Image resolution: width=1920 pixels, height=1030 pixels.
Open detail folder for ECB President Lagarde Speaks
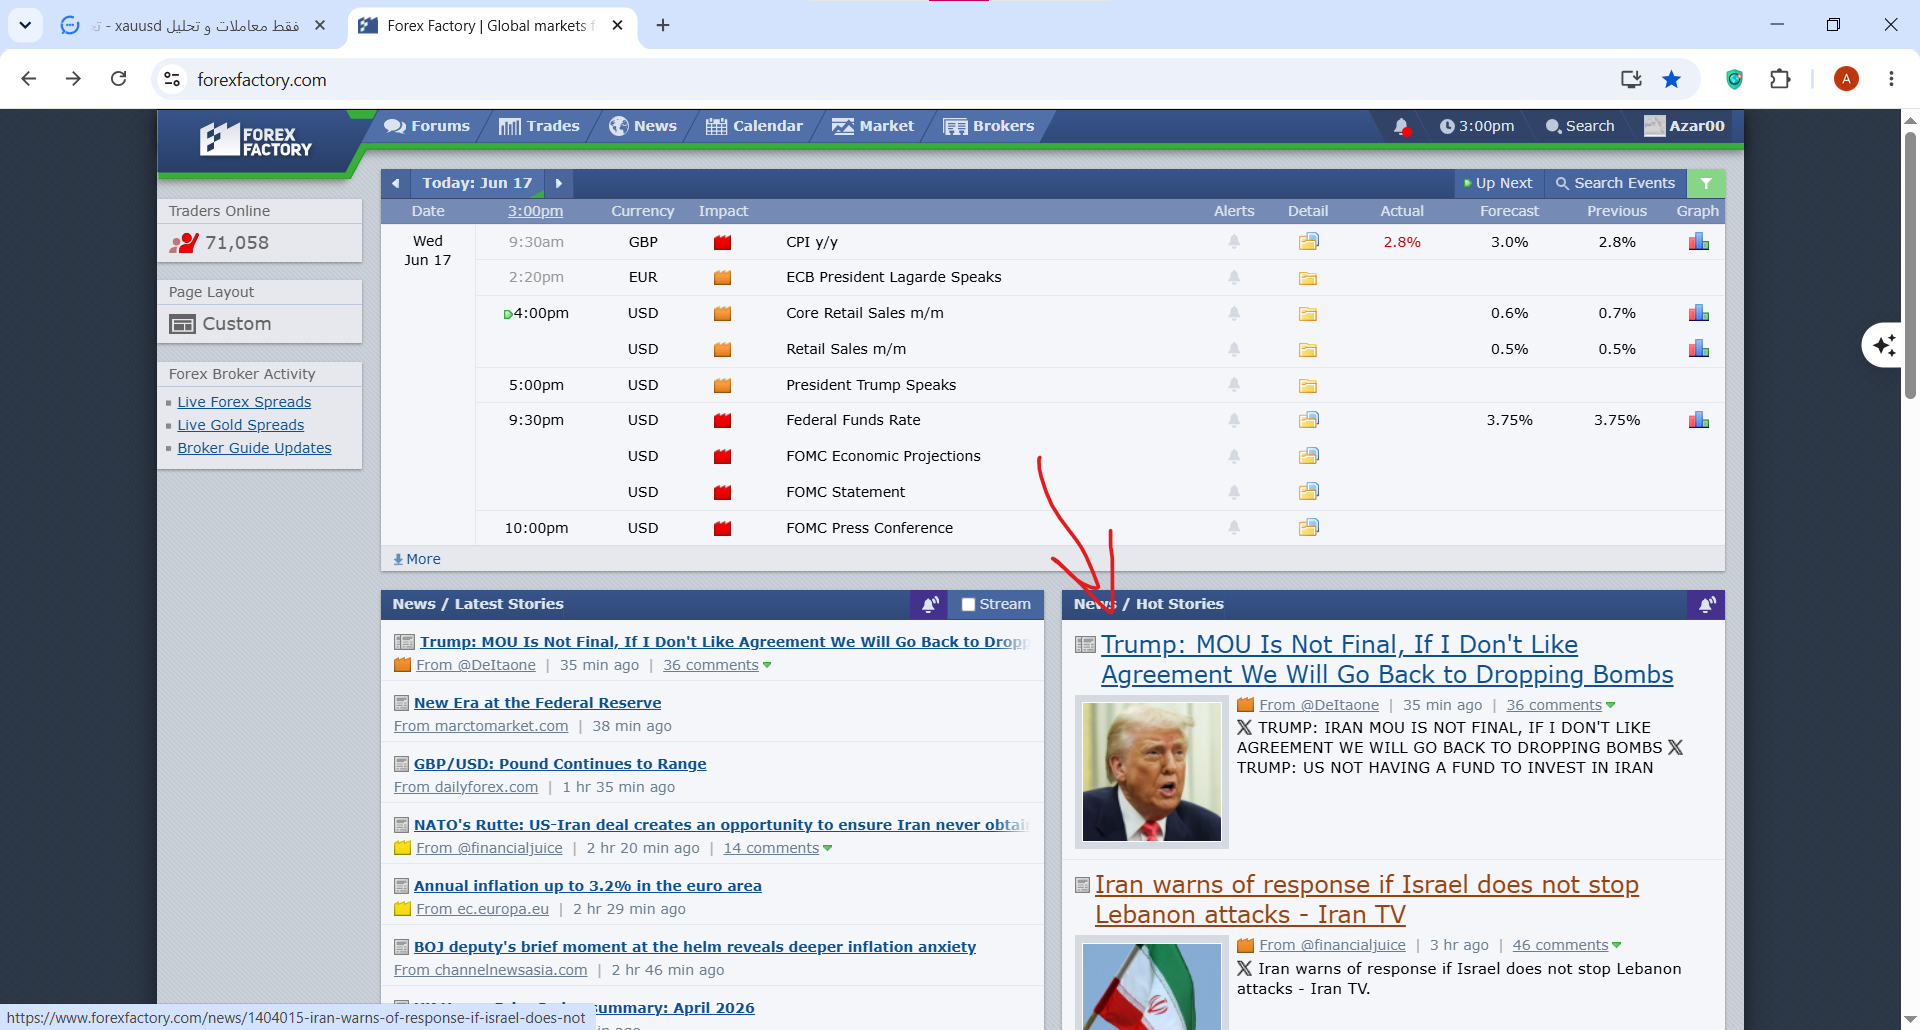pos(1308,278)
